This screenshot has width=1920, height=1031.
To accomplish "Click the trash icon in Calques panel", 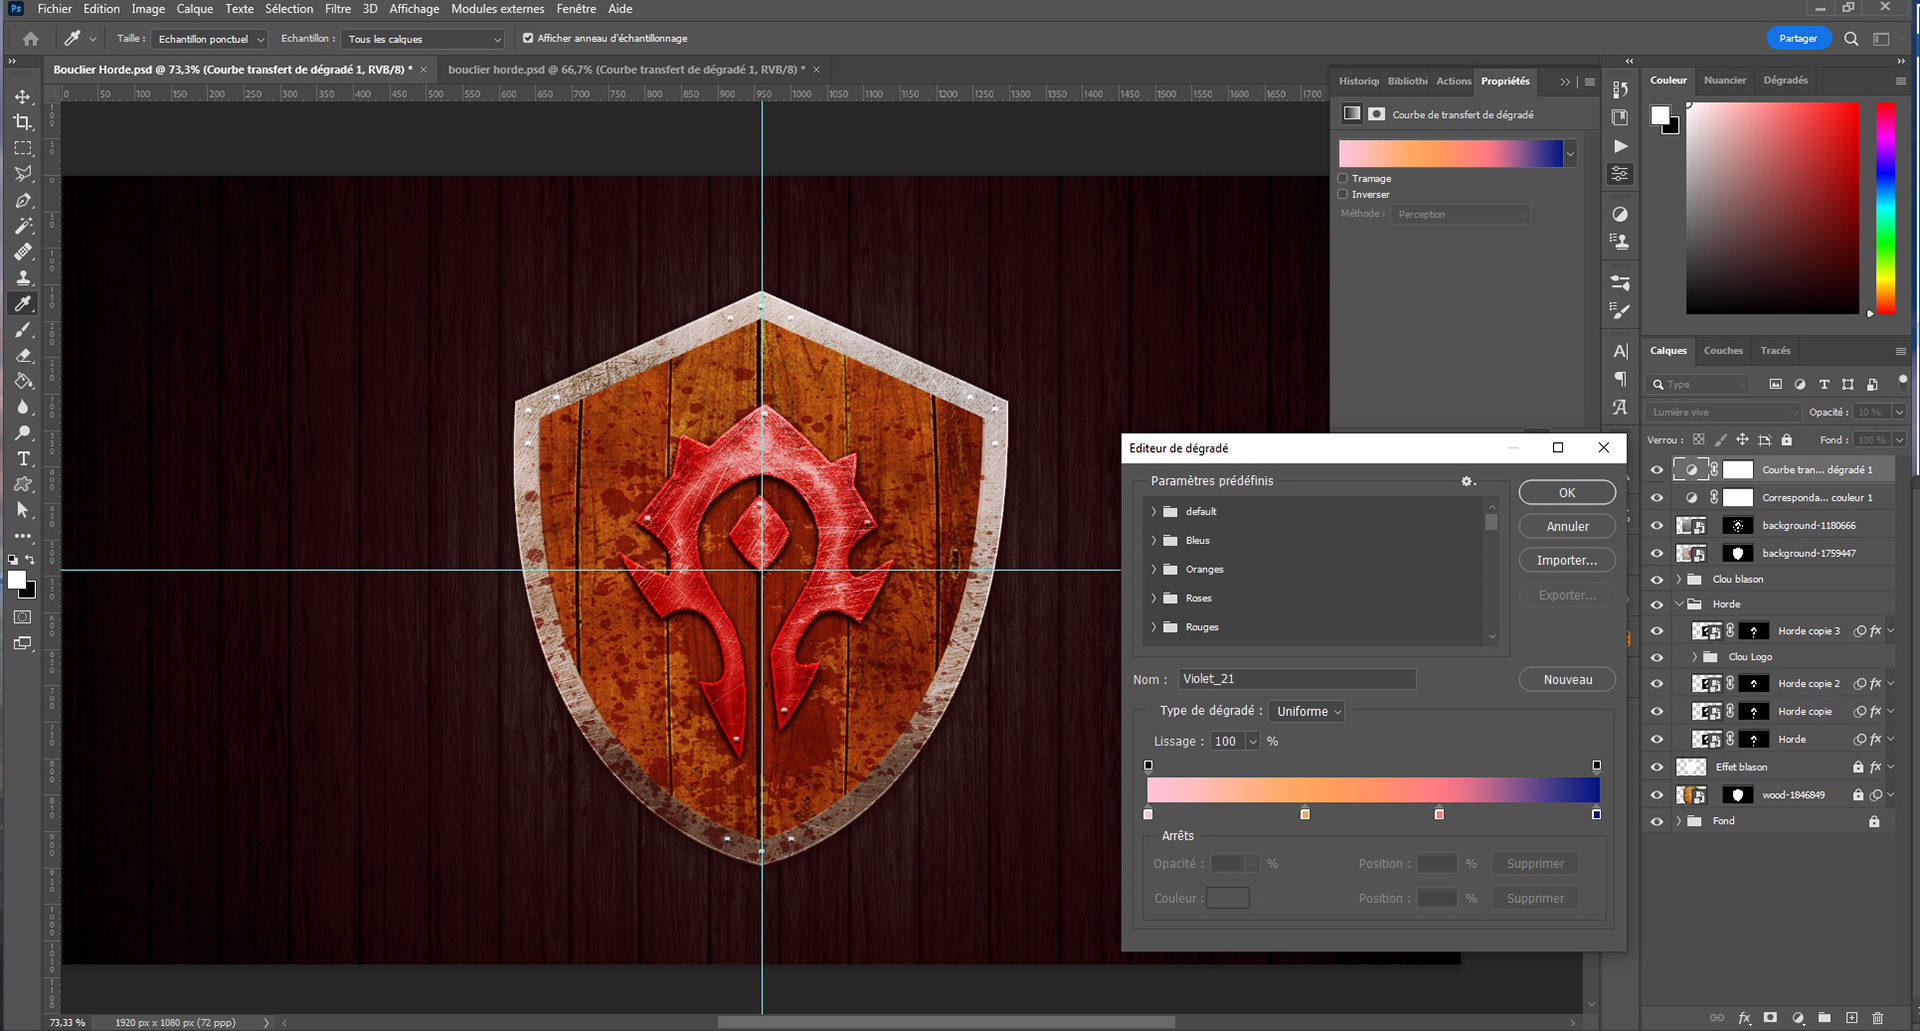I will point(1877,1018).
